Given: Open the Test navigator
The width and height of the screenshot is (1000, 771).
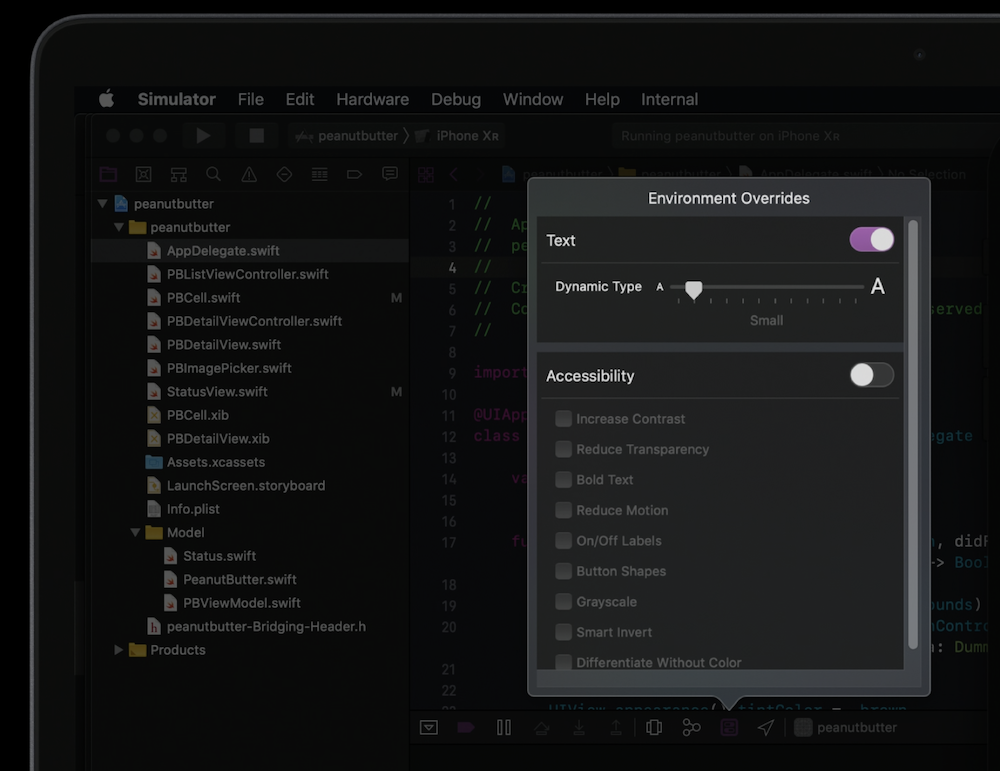Looking at the screenshot, I should [284, 174].
